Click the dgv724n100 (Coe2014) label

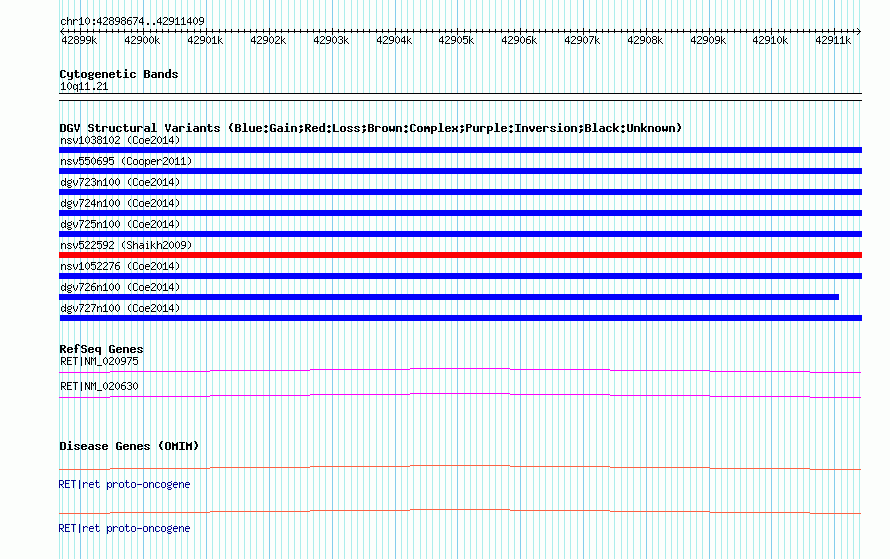tap(120, 203)
